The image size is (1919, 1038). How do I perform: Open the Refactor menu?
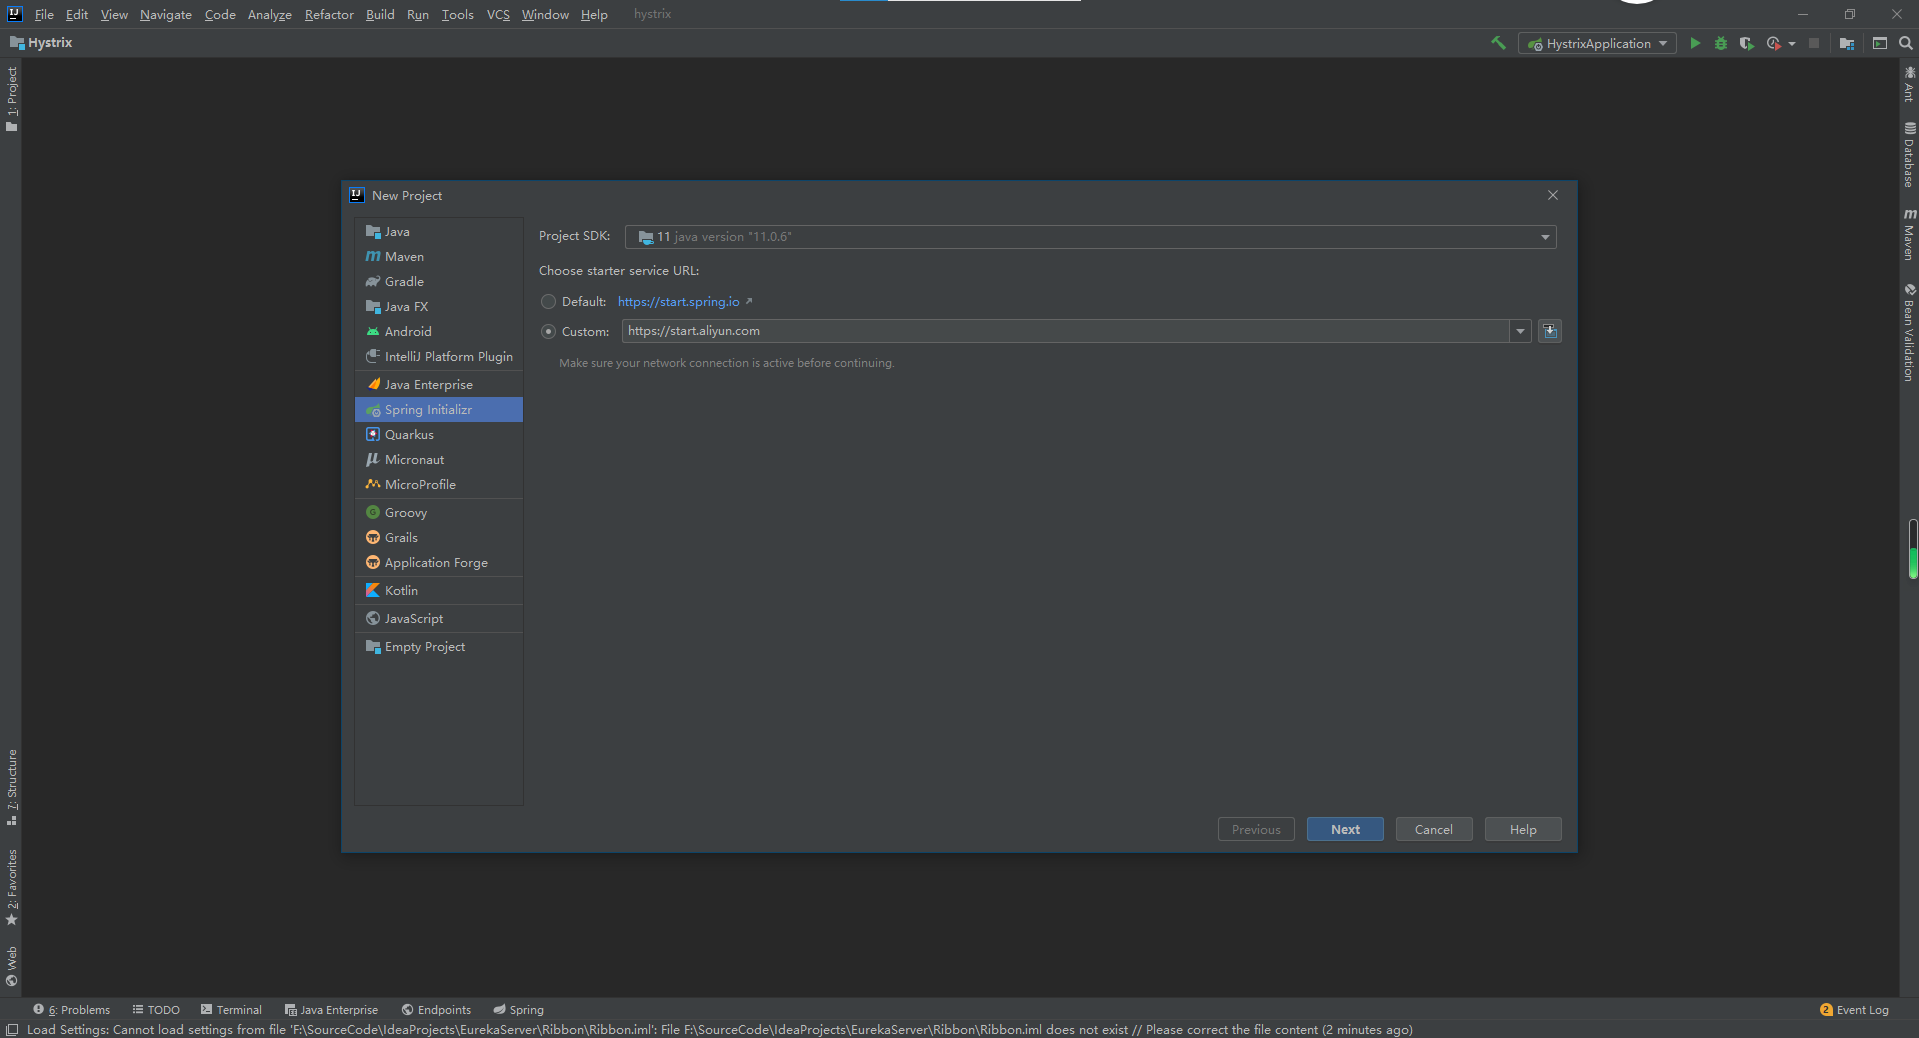[x=329, y=14]
